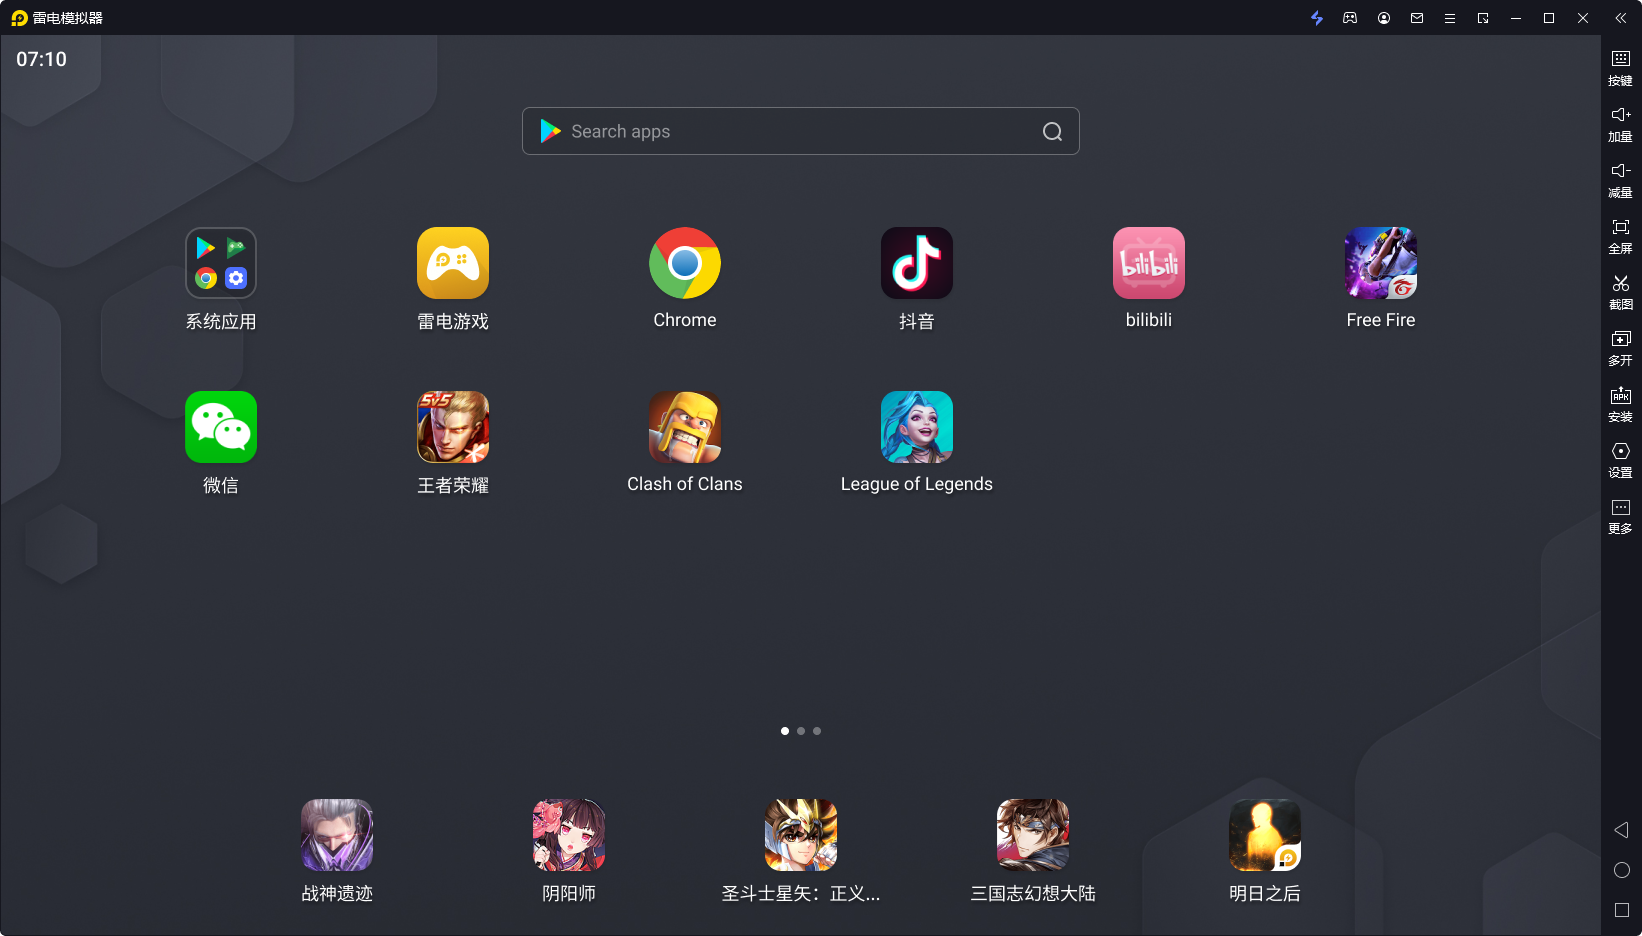The image size is (1642, 936).
Task: Tap the Android home circle button
Action: point(1622,870)
